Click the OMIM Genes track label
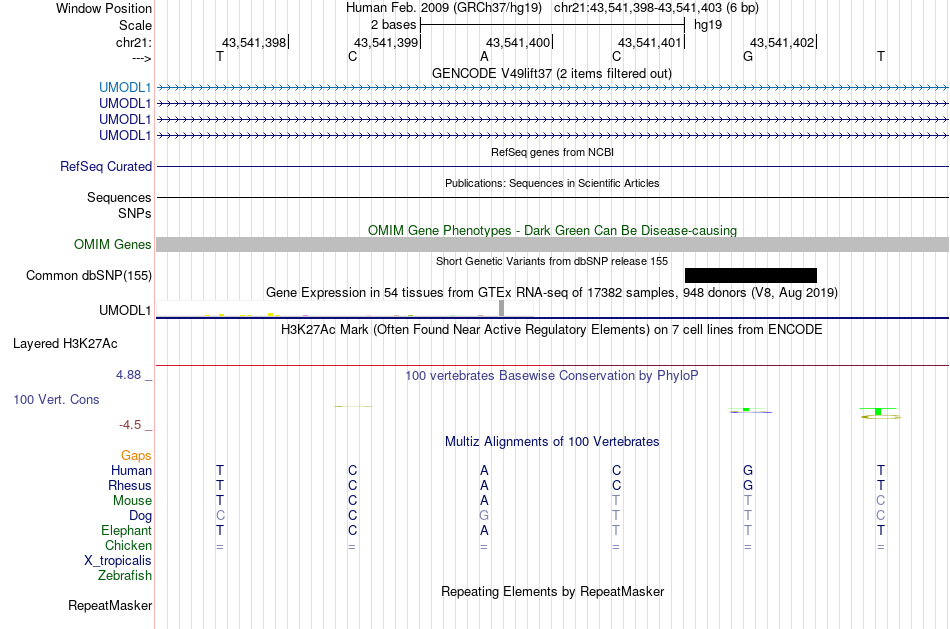This screenshot has width=950, height=629. point(113,245)
